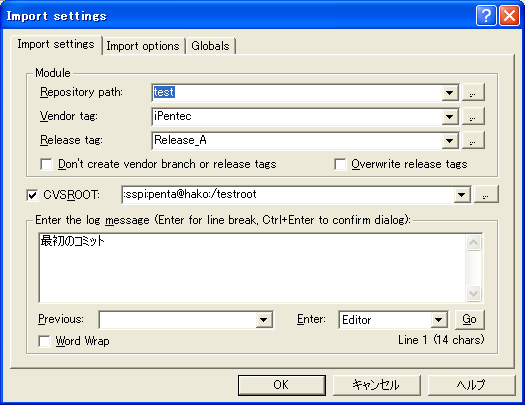
Task: Click the browse button beside CVSROOT
Action: point(486,194)
